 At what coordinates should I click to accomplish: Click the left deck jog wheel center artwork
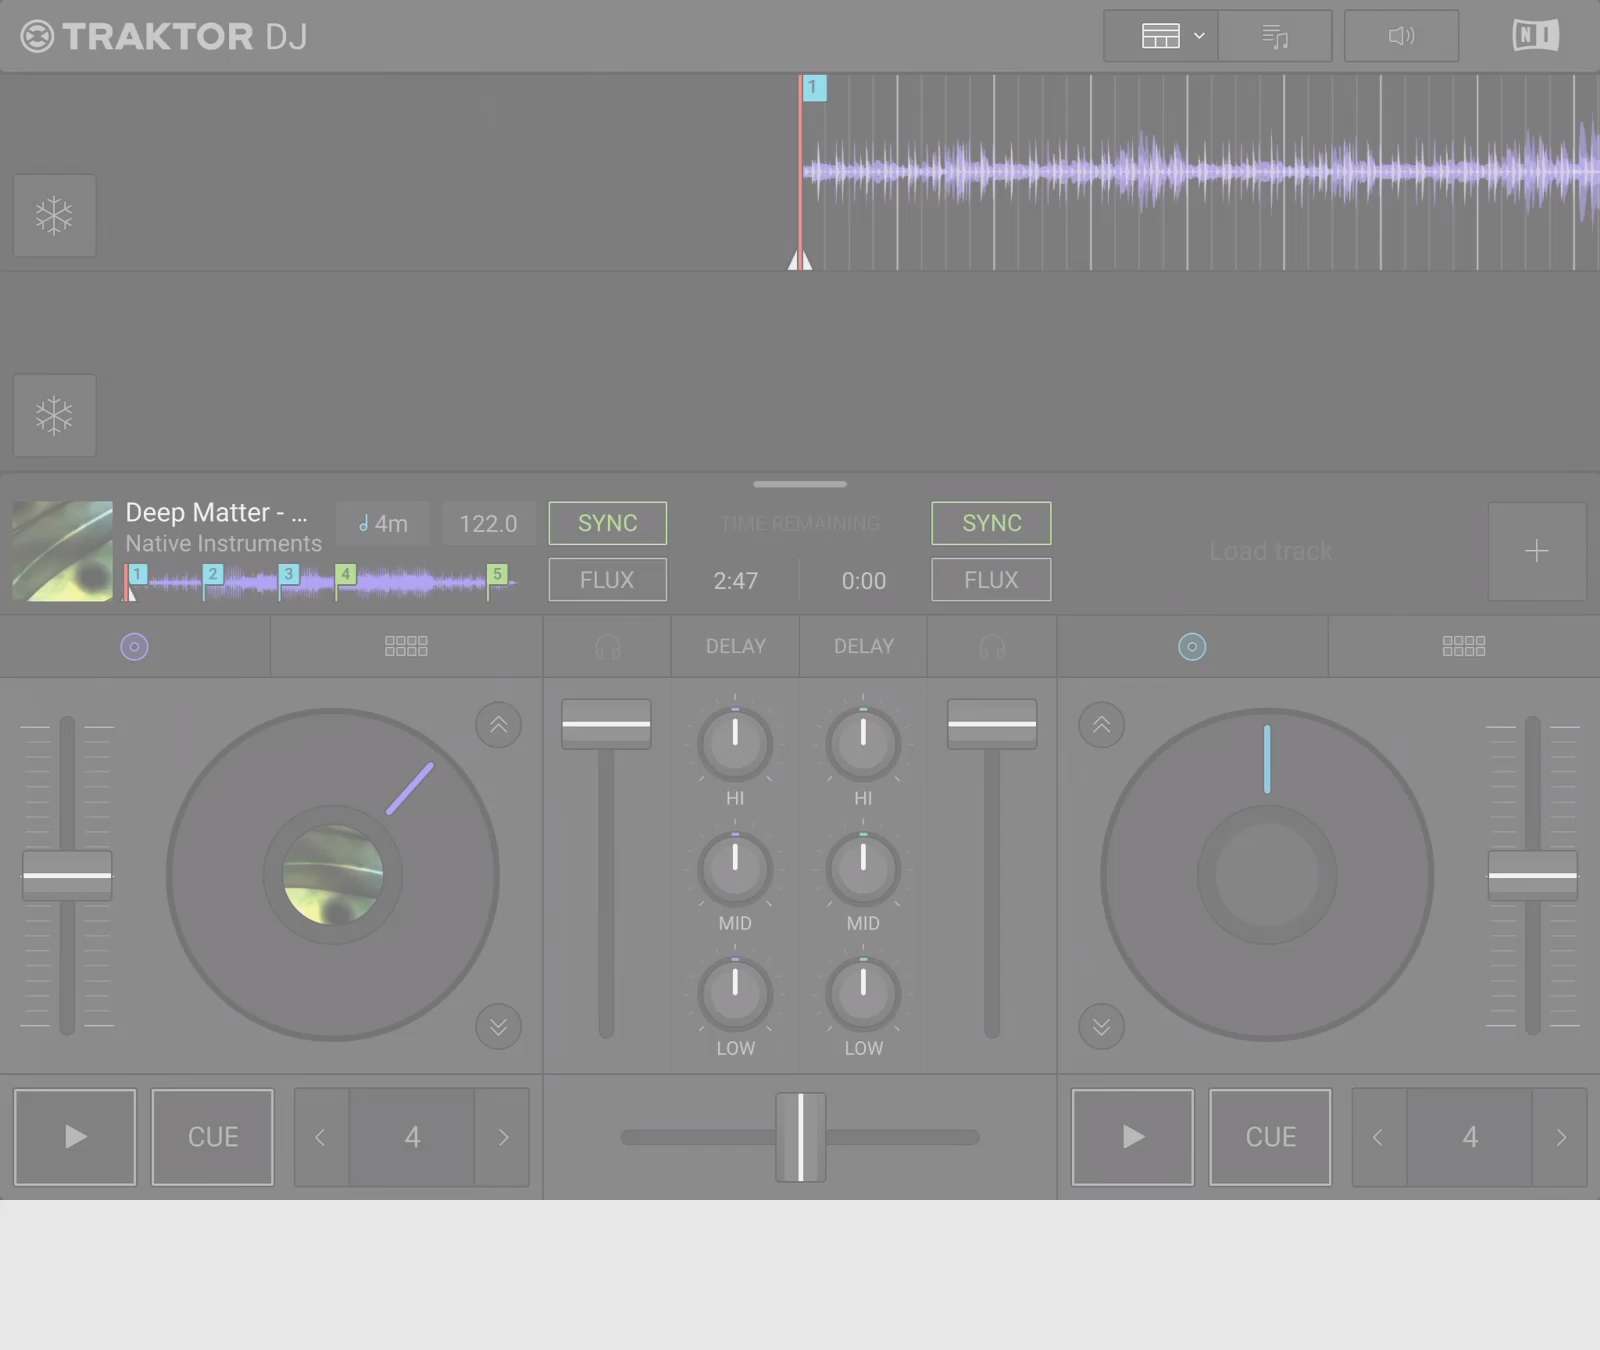click(x=333, y=875)
